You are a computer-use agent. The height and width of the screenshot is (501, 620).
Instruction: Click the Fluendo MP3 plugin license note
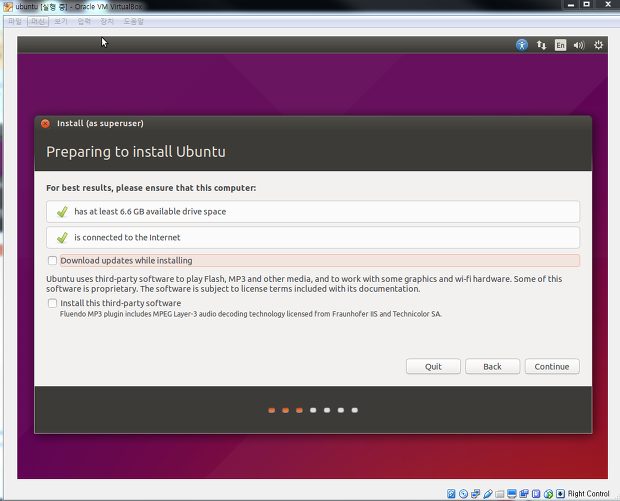[x=251, y=314]
